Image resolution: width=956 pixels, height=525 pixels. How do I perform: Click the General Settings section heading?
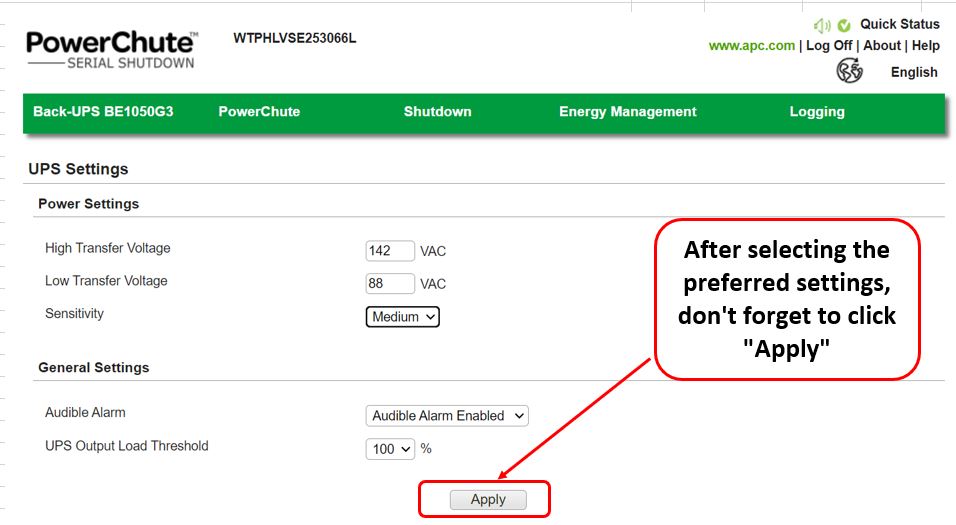pyautogui.click(x=93, y=368)
